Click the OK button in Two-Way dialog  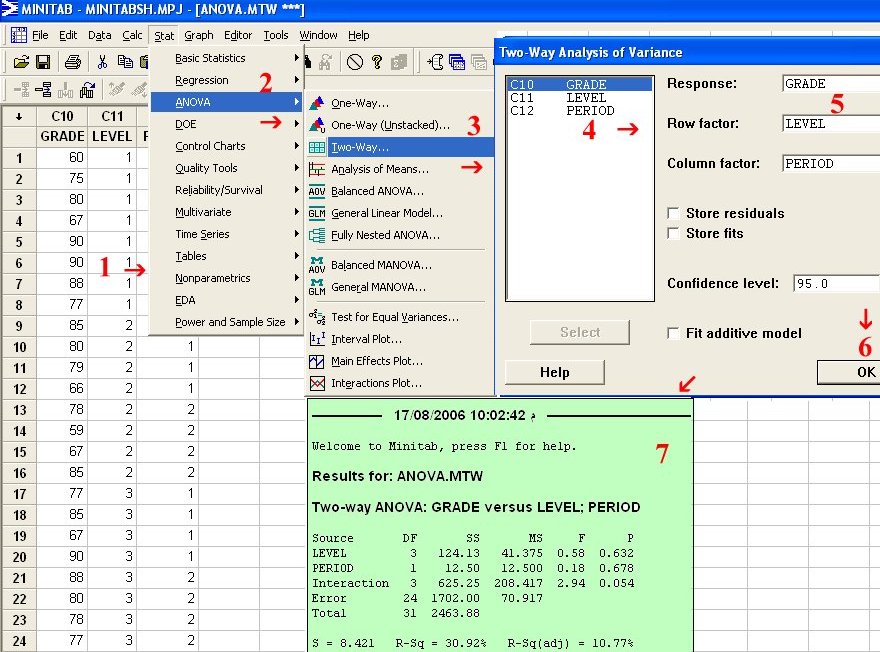pyautogui.click(x=849, y=373)
